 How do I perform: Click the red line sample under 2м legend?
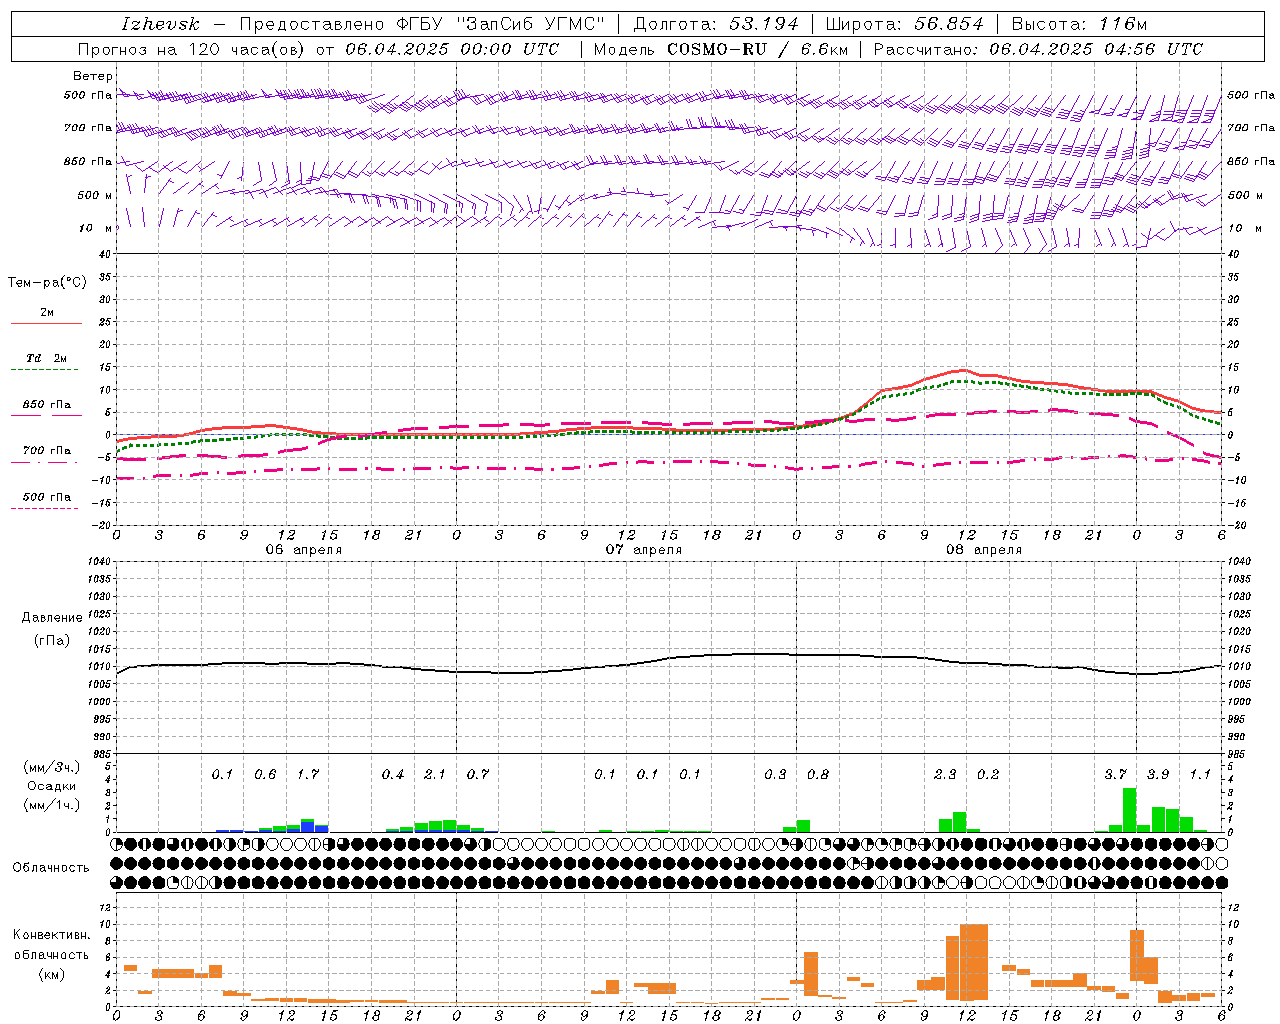click(46, 324)
